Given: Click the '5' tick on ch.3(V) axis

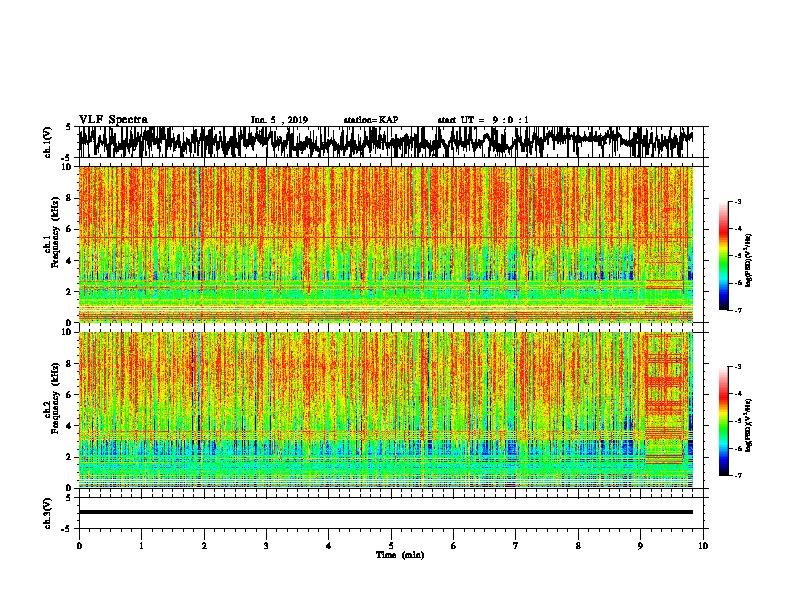Looking at the screenshot, I should point(68,498).
